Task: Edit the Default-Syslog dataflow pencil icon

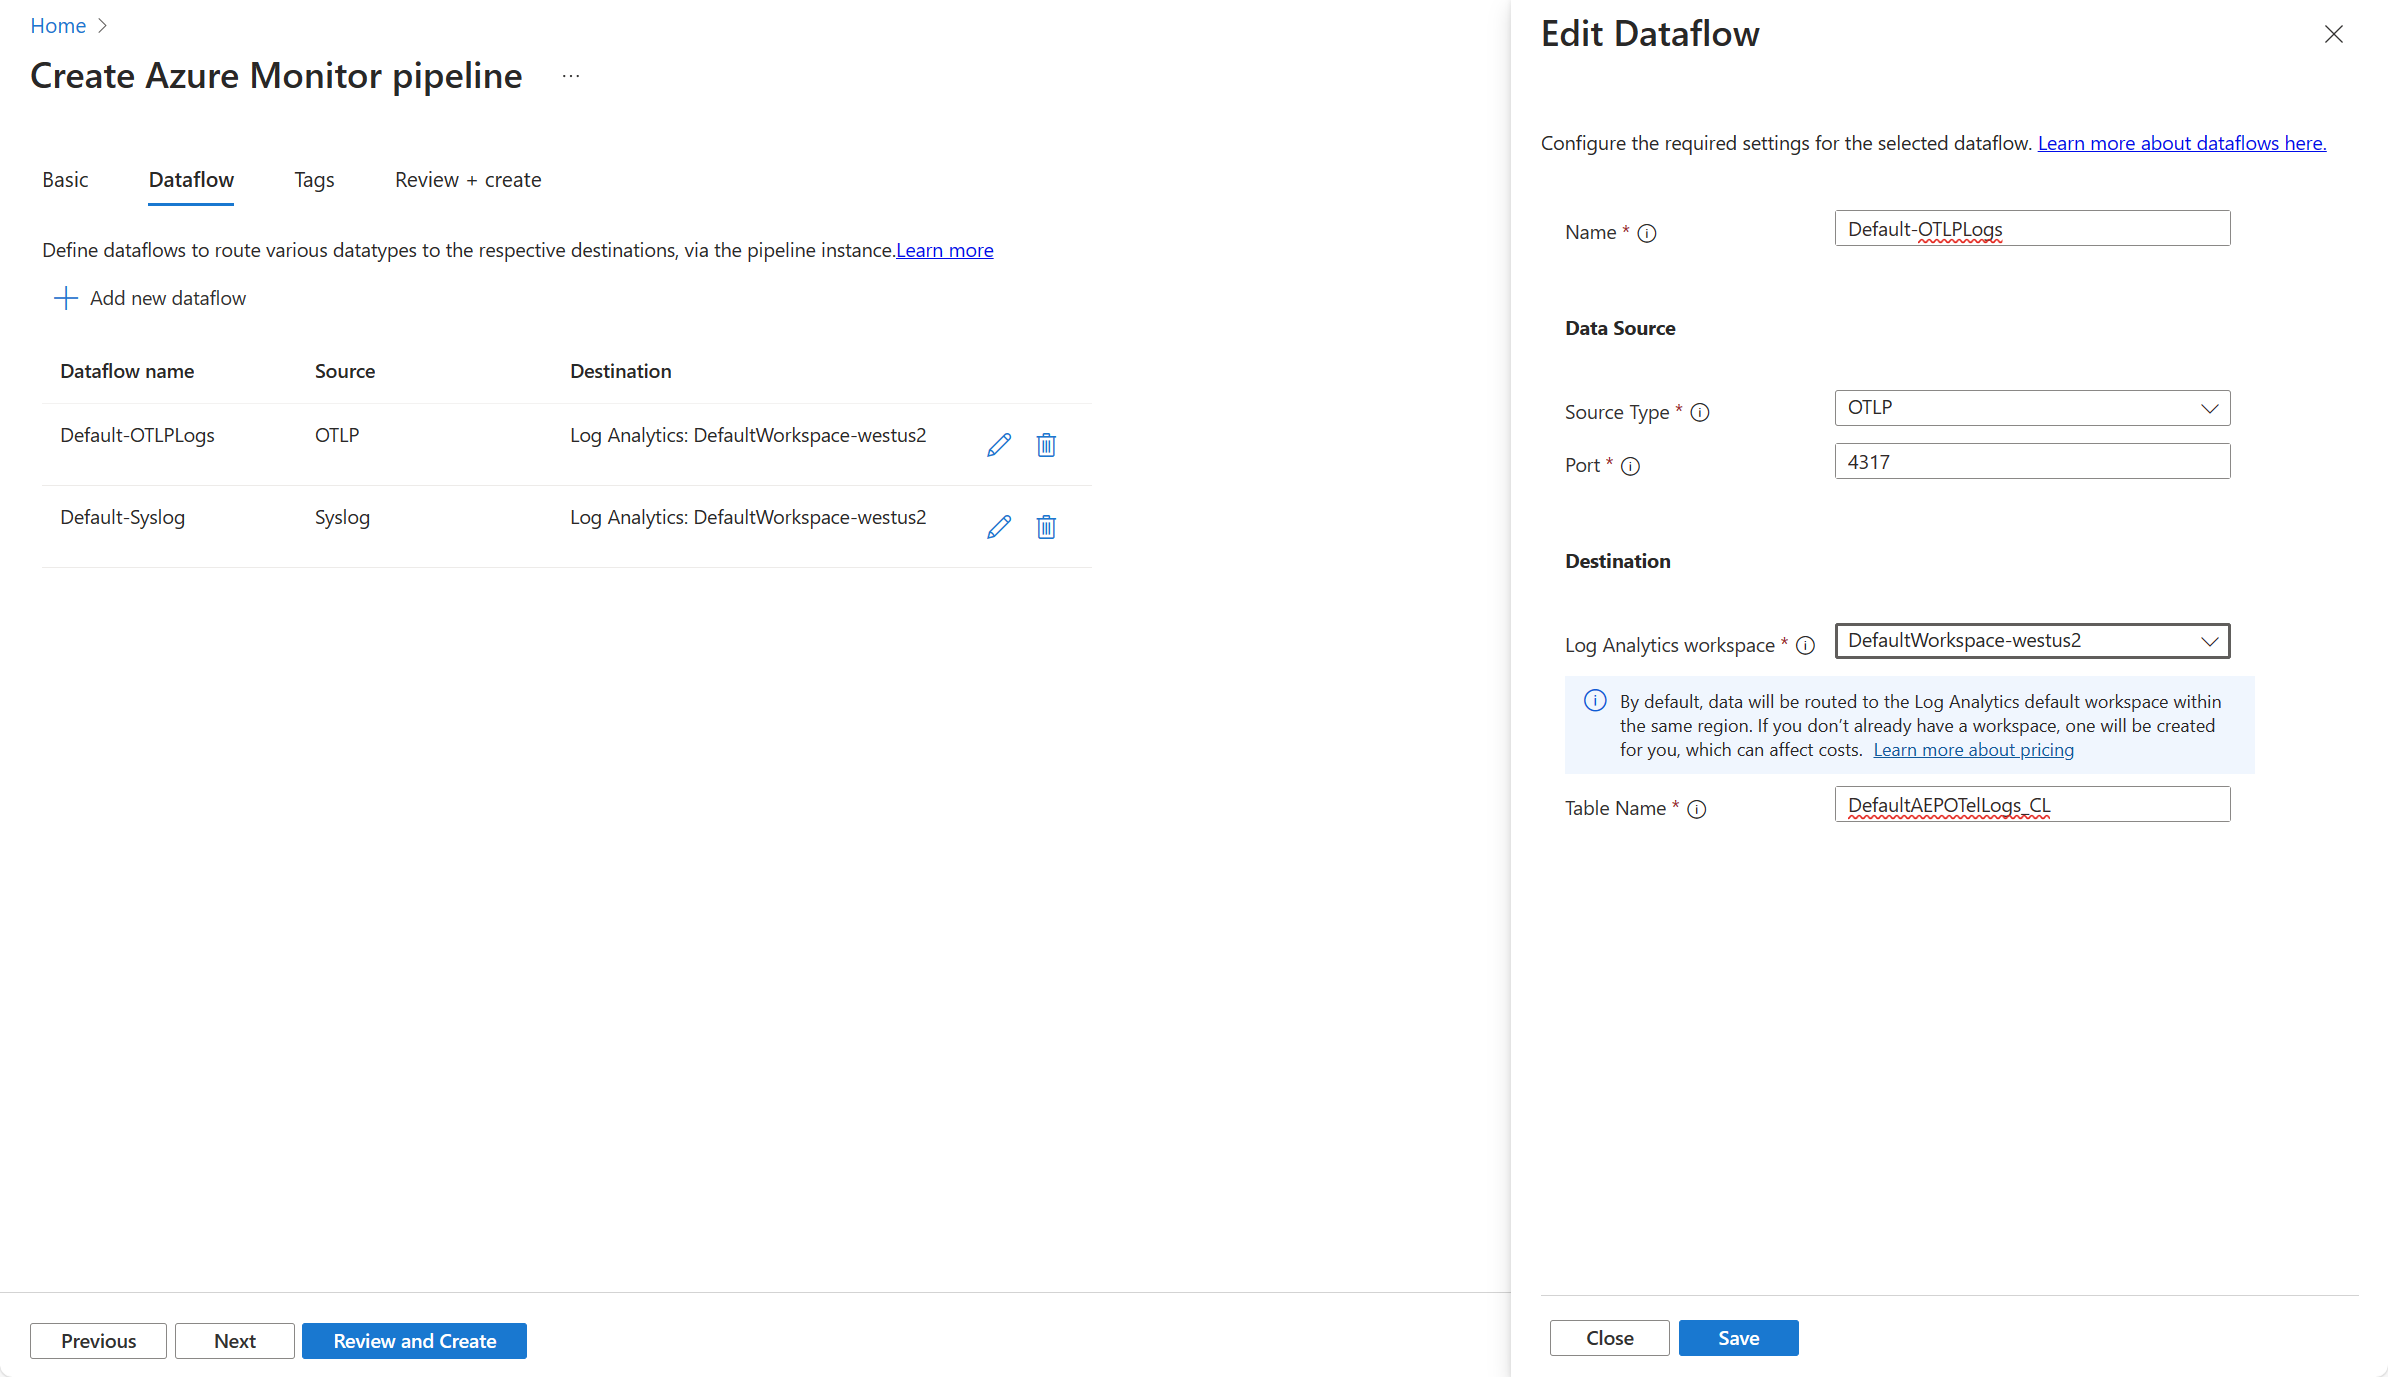Action: click(x=998, y=527)
